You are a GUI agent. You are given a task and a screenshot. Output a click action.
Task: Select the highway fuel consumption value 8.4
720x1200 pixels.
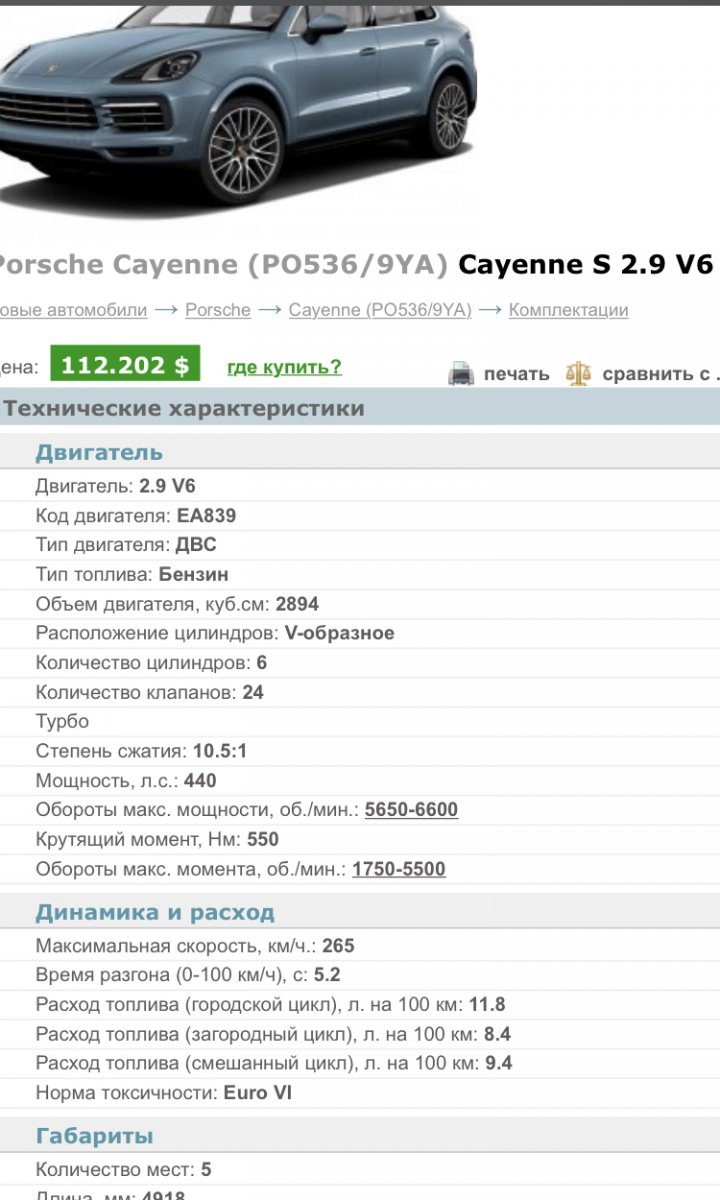pyautogui.click(x=498, y=1034)
